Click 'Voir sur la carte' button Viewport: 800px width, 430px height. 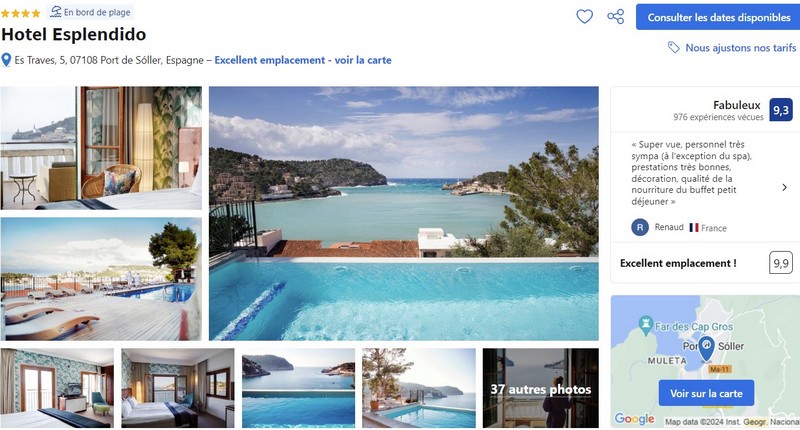click(x=706, y=393)
